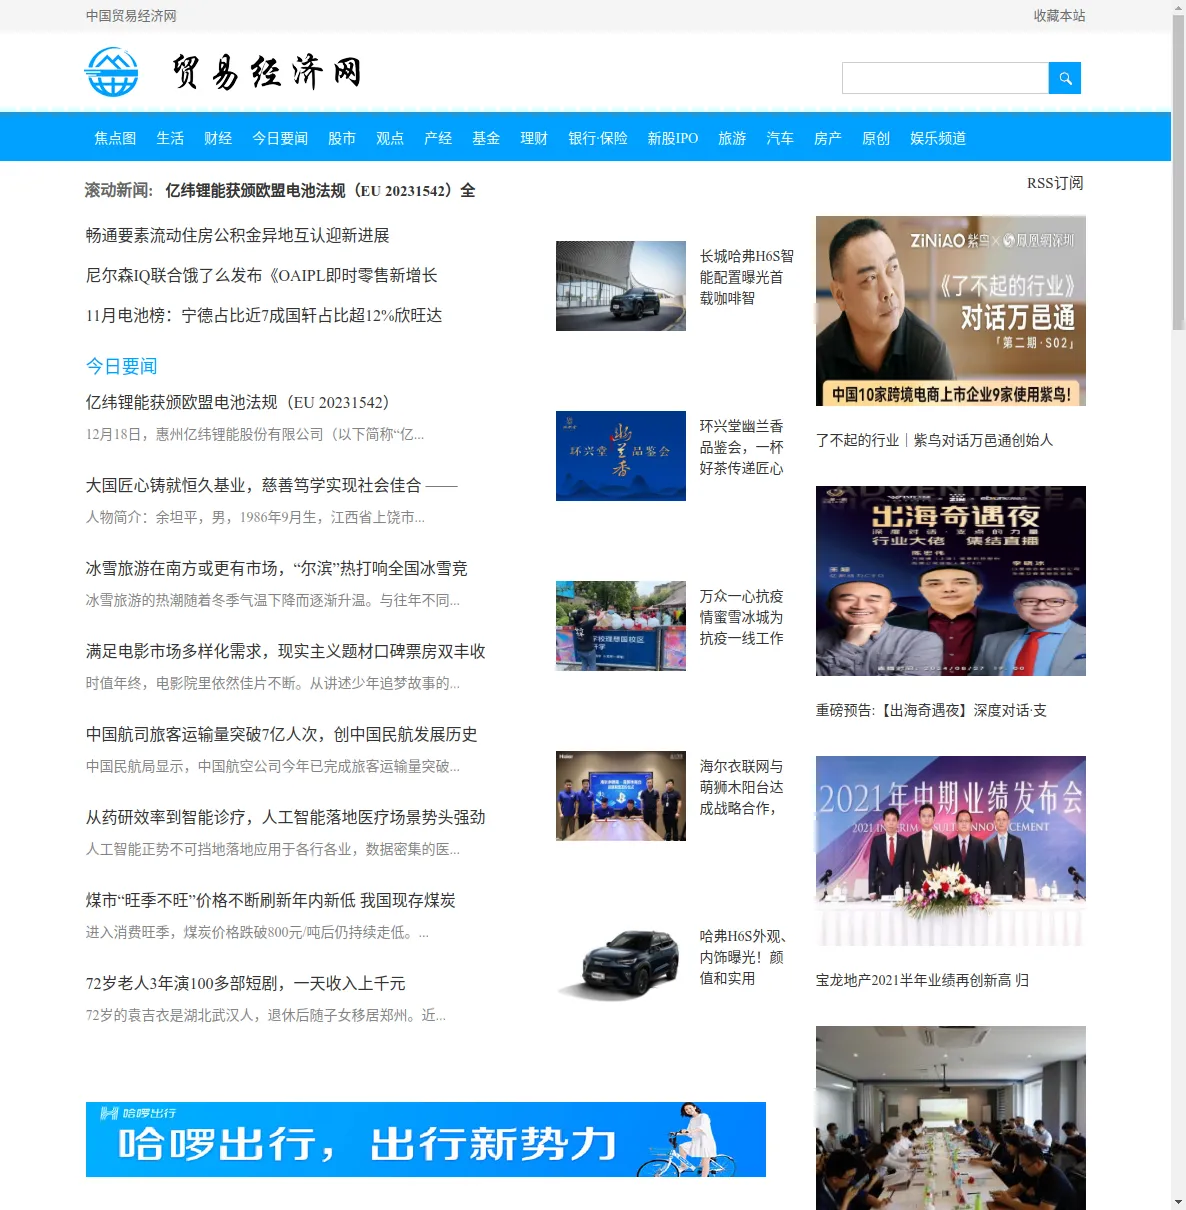Open the 72岁老人3年演100多部短剧 article
The height and width of the screenshot is (1210, 1186).
tap(245, 983)
